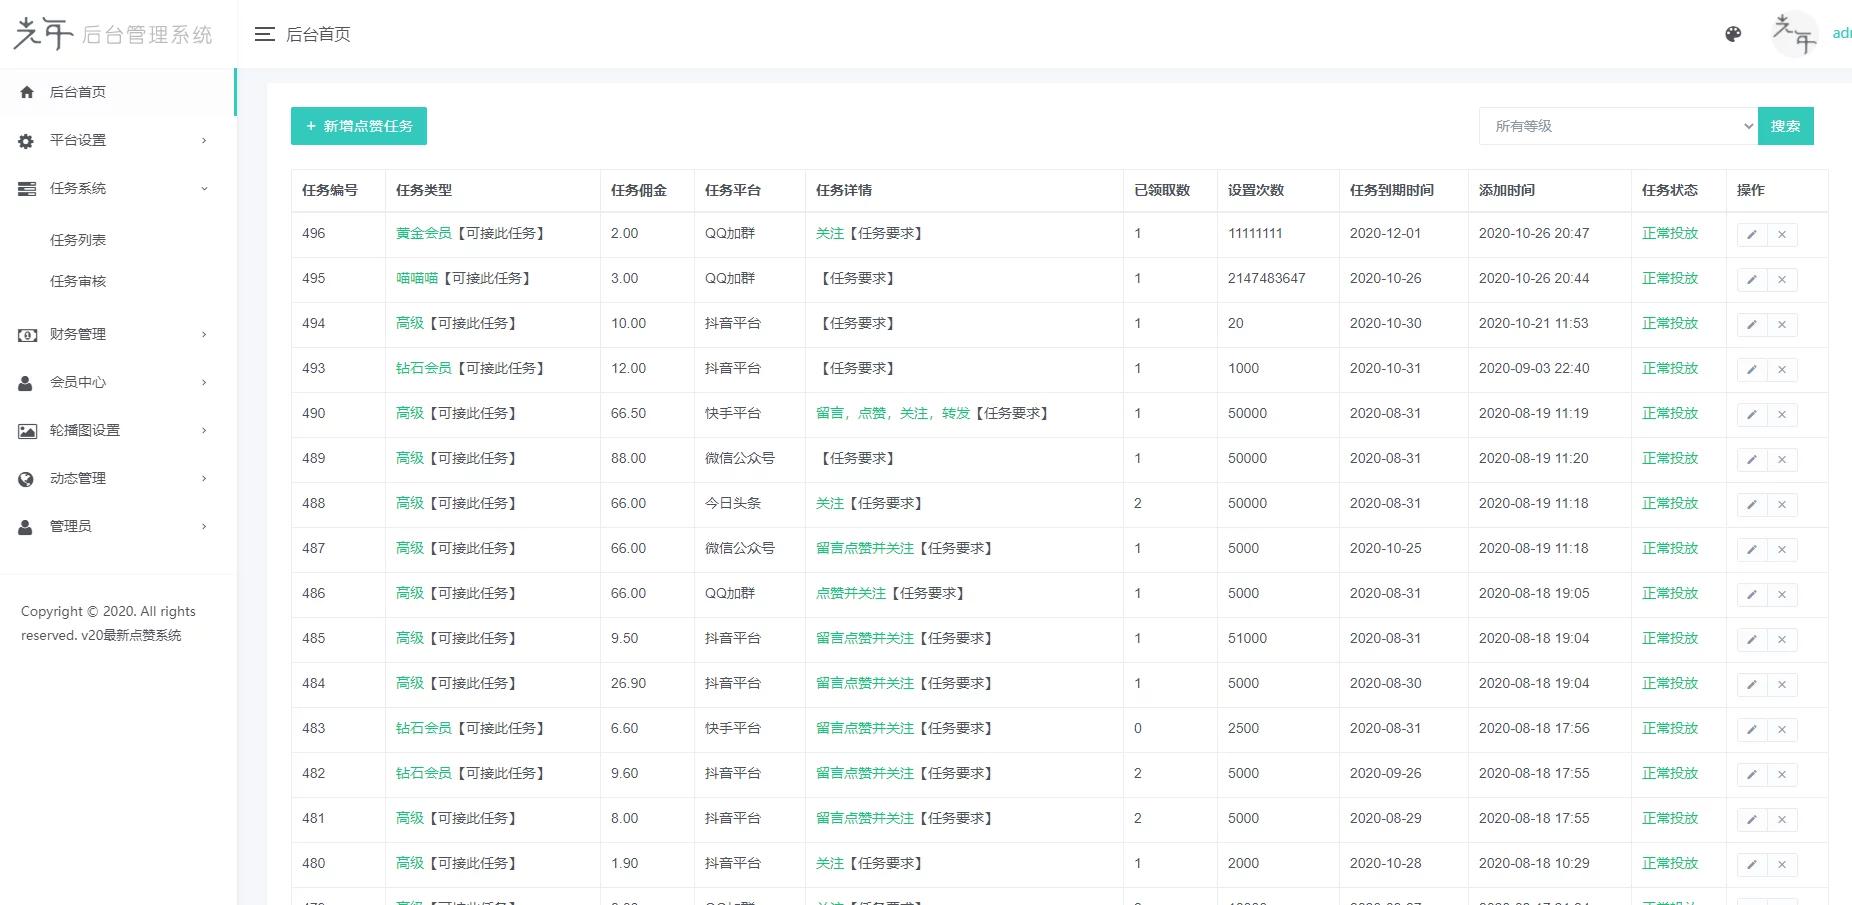1852x905 pixels.
Task: Open the theme palette icon
Action: pos(1733,34)
